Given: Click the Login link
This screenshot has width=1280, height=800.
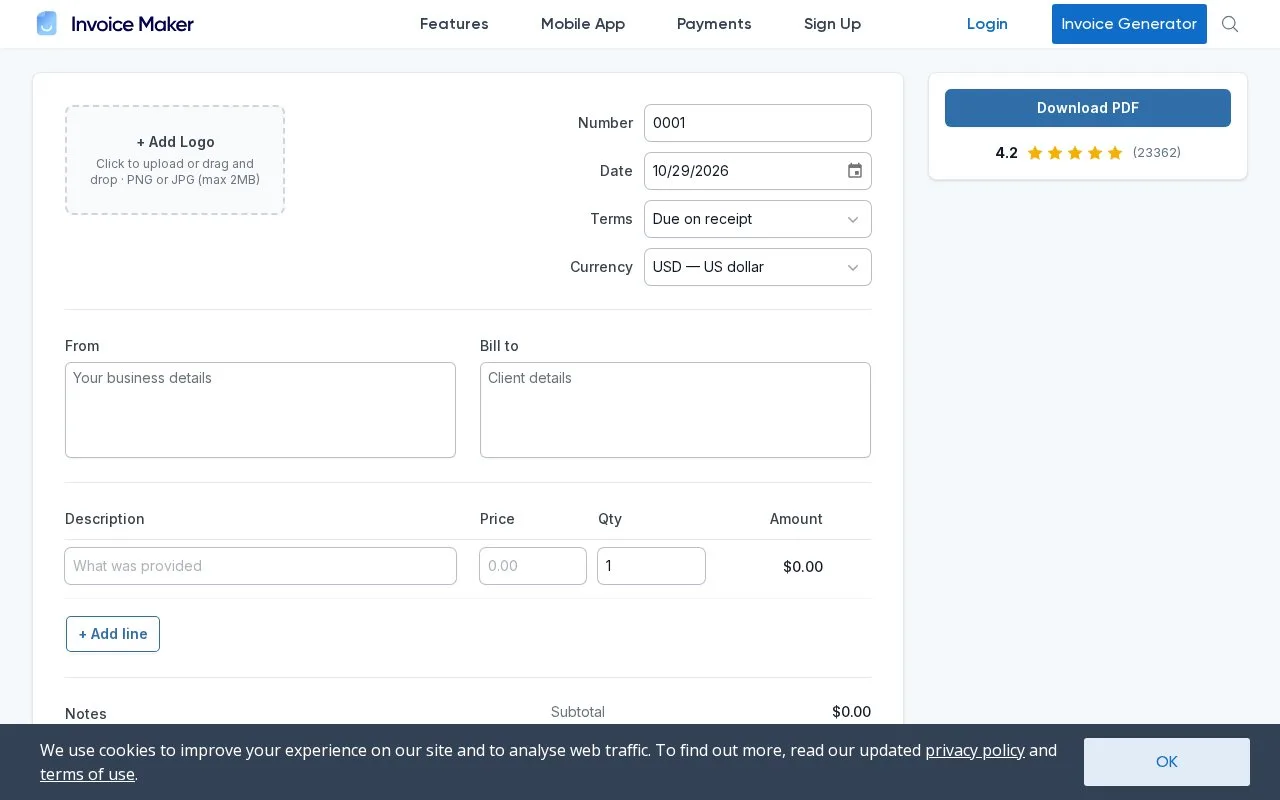Looking at the screenshot, I should pyautogui.click(x=987, y=24).
